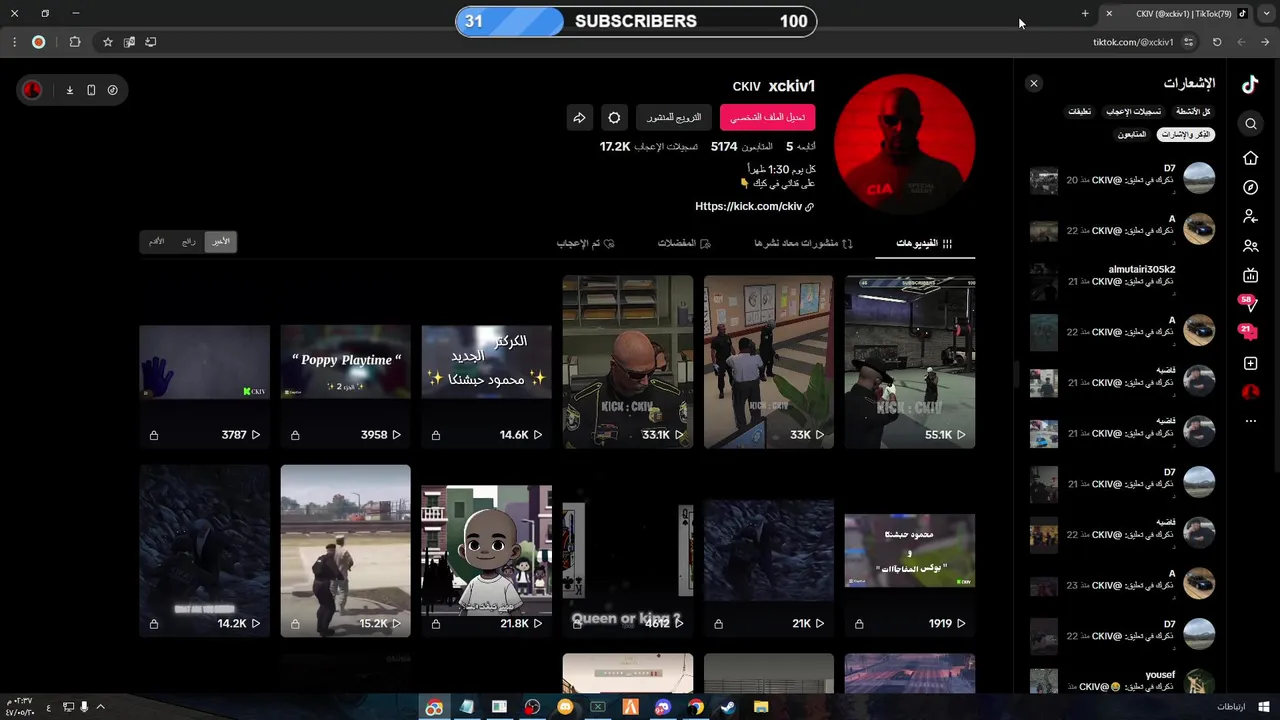
Task: Open the activity inbox icon with badge 21
Action: pos(1249,333)
